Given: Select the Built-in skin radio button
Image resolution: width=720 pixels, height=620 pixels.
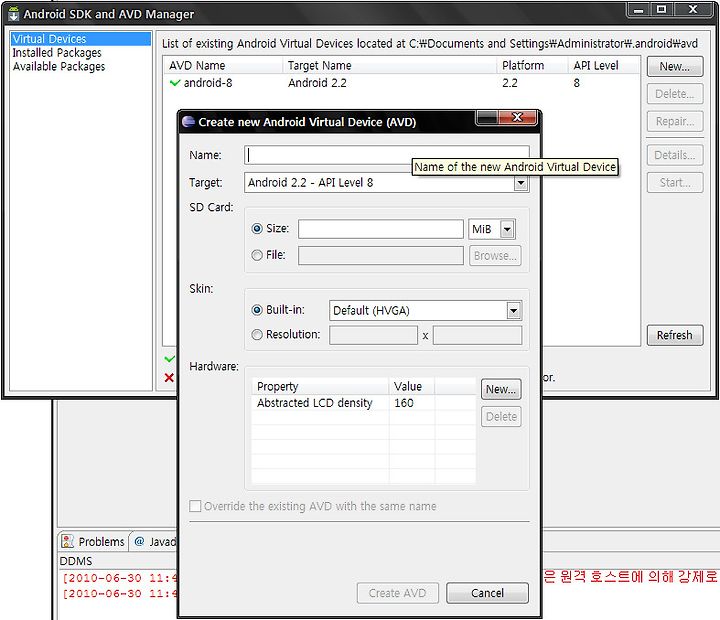Looking at the screenshot, I should click(x=257, y=310).
